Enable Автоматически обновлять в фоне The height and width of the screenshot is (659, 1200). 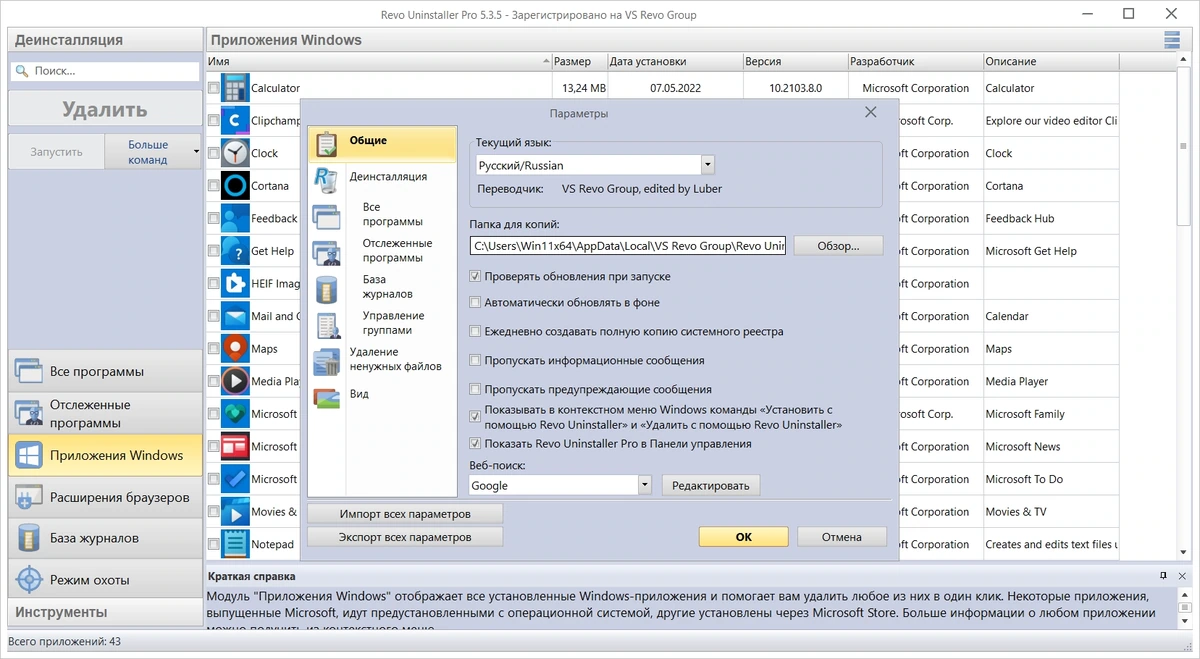point(475,302)
